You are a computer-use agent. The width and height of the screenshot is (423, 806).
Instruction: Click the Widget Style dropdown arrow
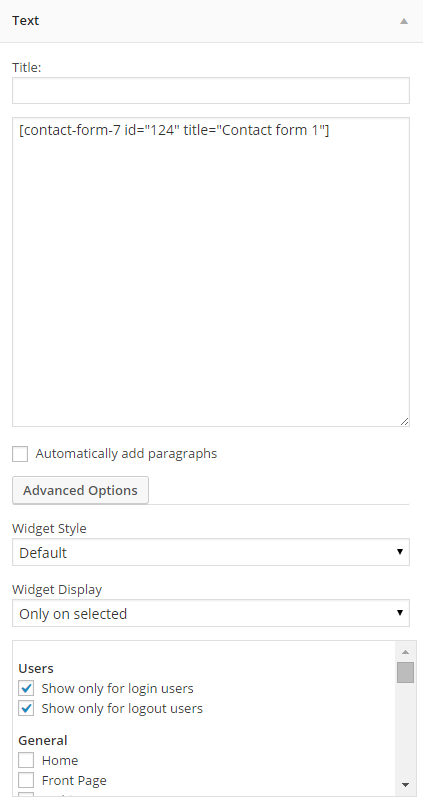pyautogui.click(x=400, y=552)
